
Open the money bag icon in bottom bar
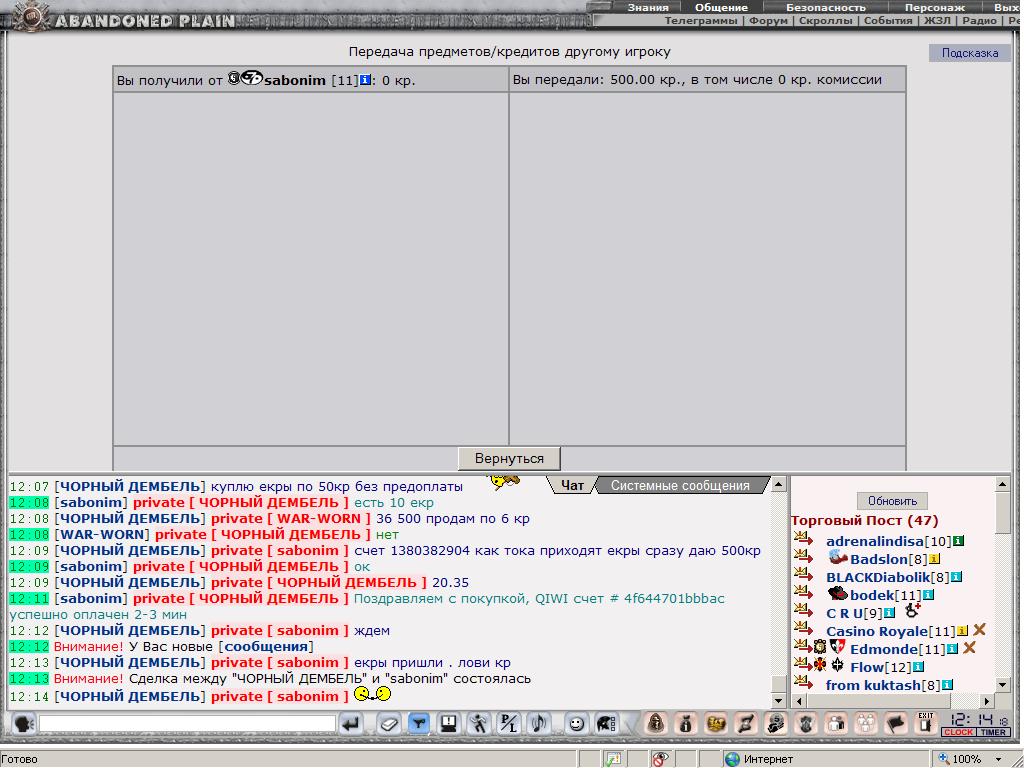tap(686, 724)
